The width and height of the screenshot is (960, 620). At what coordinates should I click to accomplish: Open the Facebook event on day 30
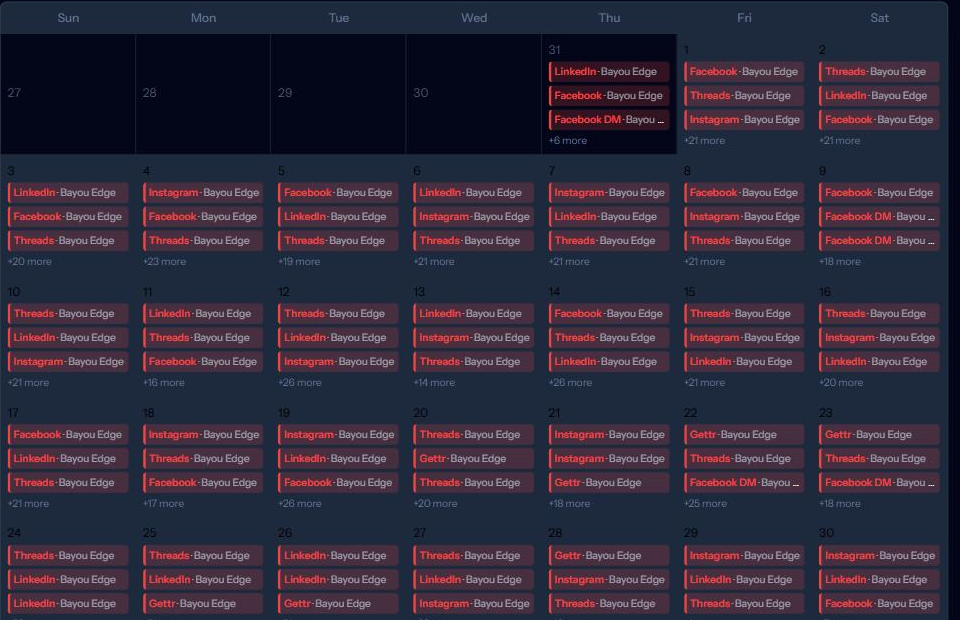click(879, 603)
